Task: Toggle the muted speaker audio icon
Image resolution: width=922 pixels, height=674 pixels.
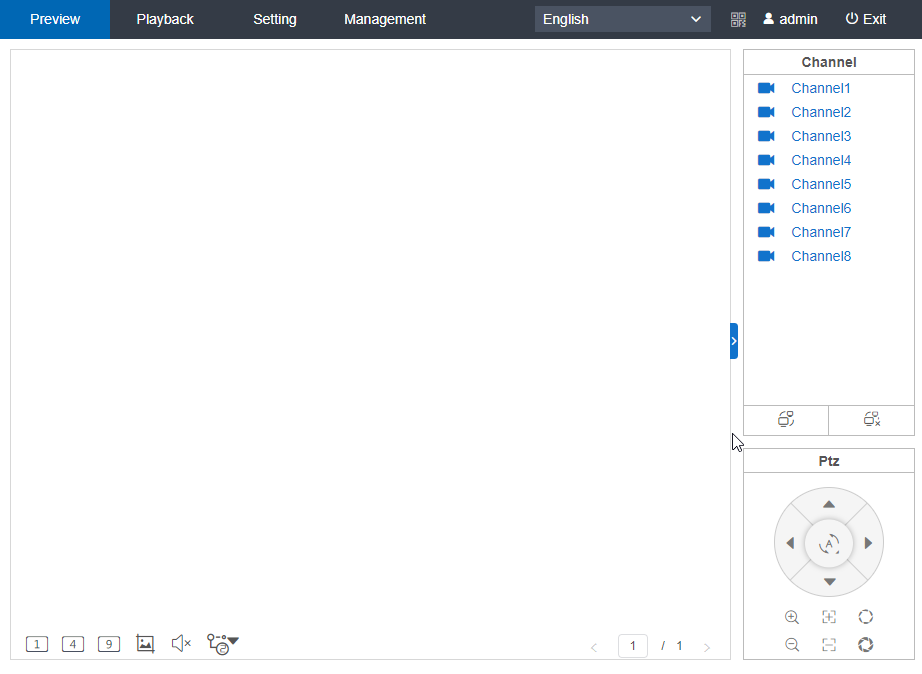Action: pos(181,644)
